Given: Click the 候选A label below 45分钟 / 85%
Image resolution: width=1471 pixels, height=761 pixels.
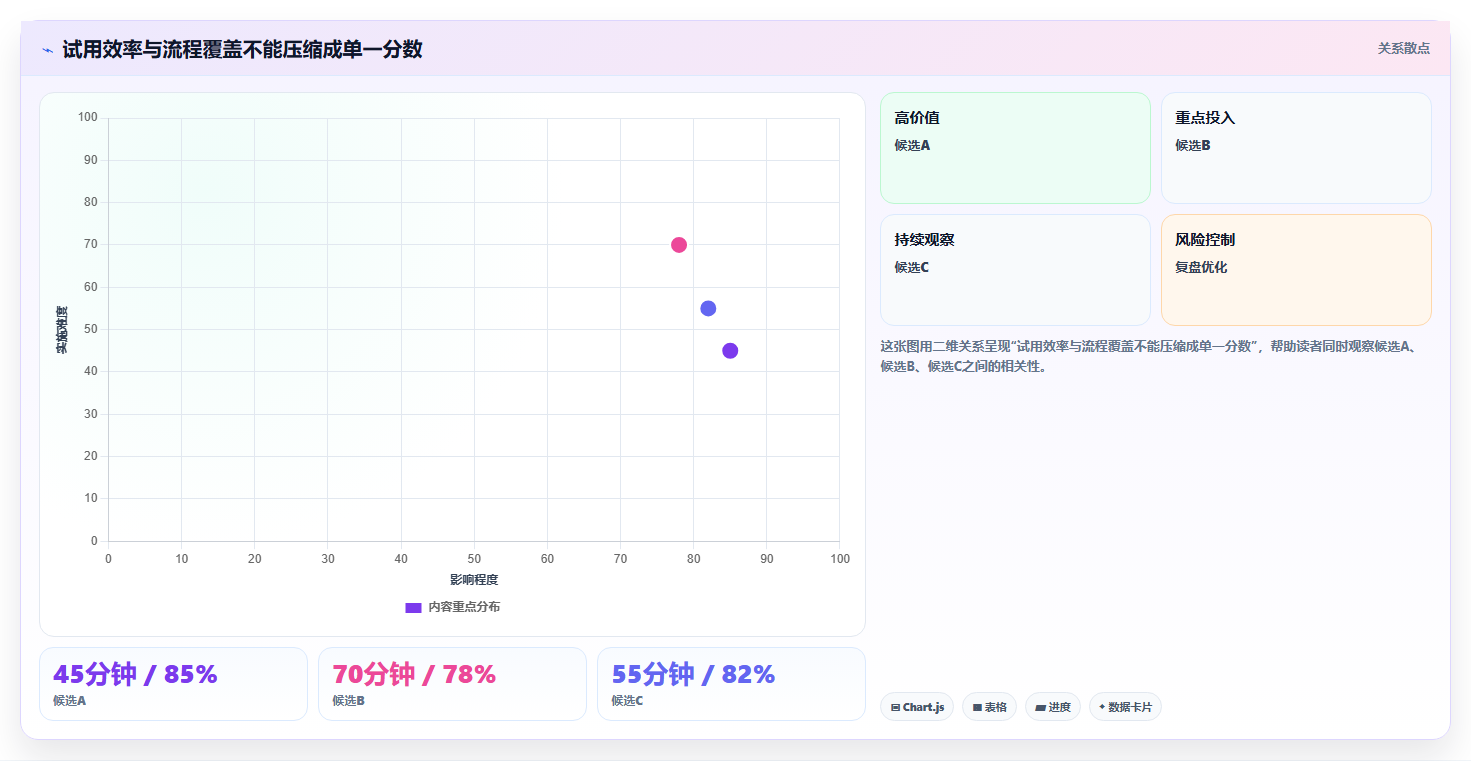Looking at the screenshot, I should tap(70, 701).
